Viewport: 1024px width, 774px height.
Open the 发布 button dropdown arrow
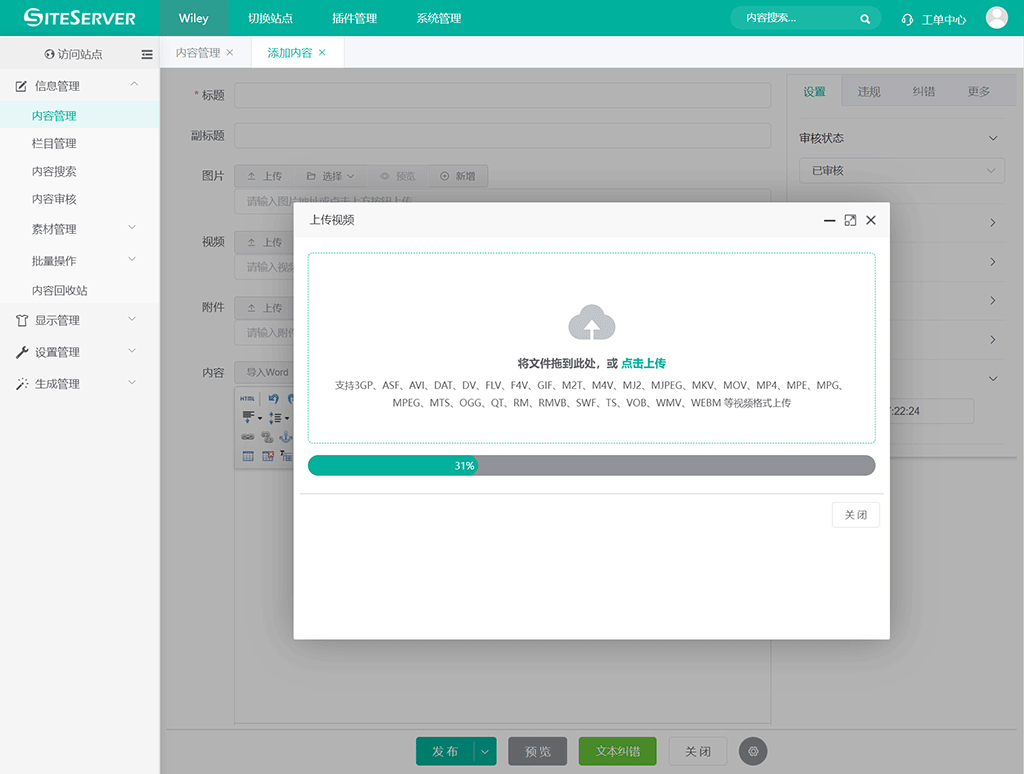485,752
